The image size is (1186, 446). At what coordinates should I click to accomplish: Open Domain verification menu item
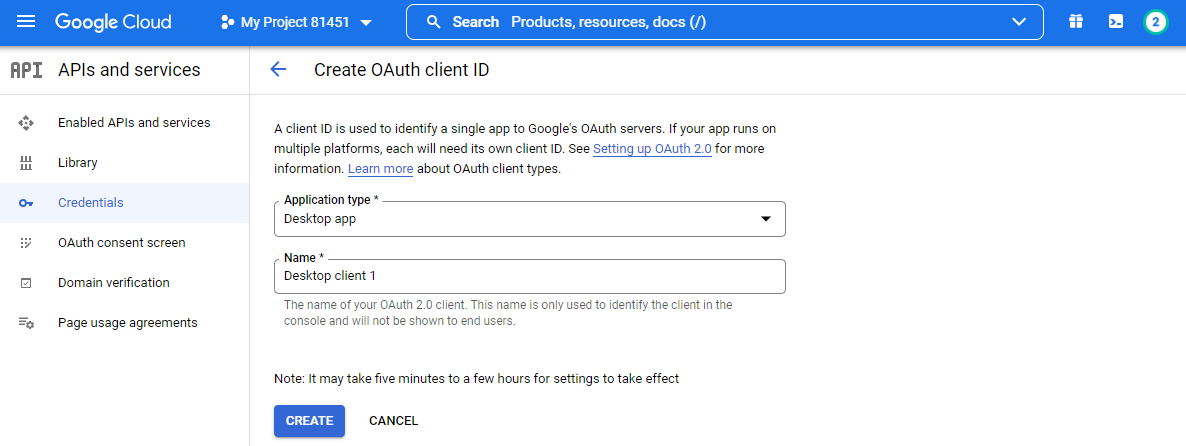tap(113, 283)
